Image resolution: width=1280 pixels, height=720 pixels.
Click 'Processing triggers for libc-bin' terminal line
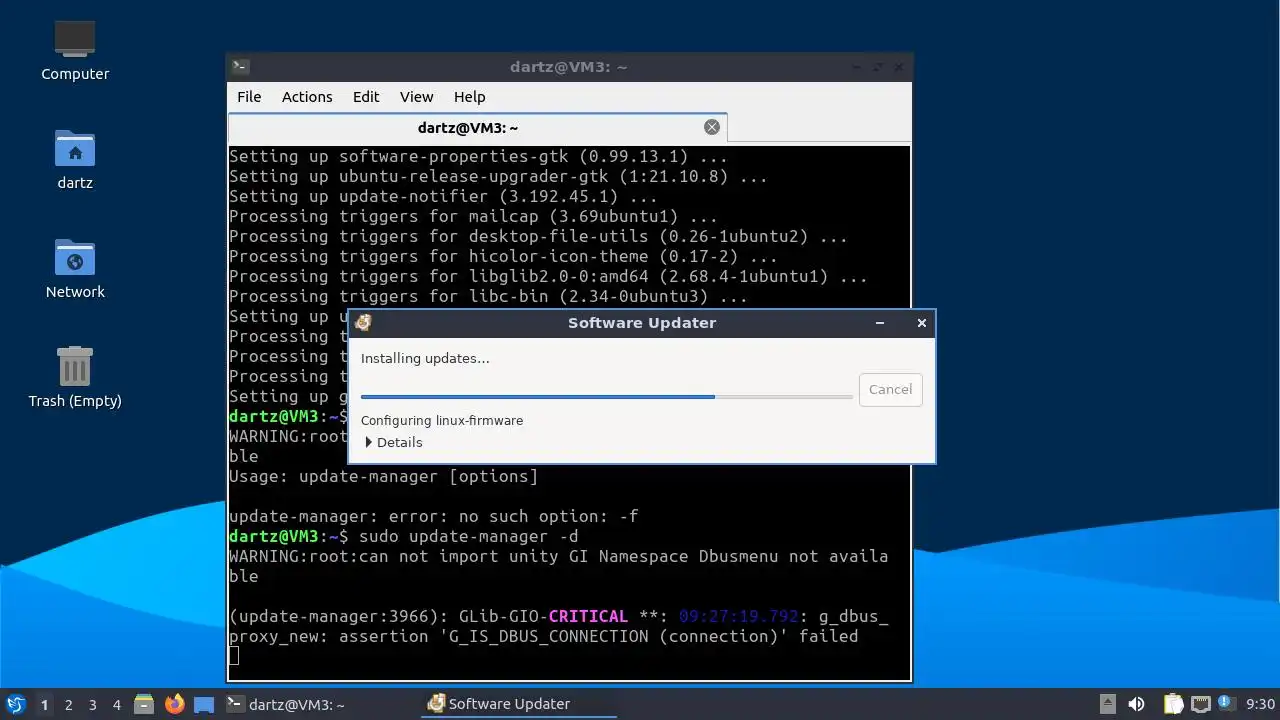(488, 296)
